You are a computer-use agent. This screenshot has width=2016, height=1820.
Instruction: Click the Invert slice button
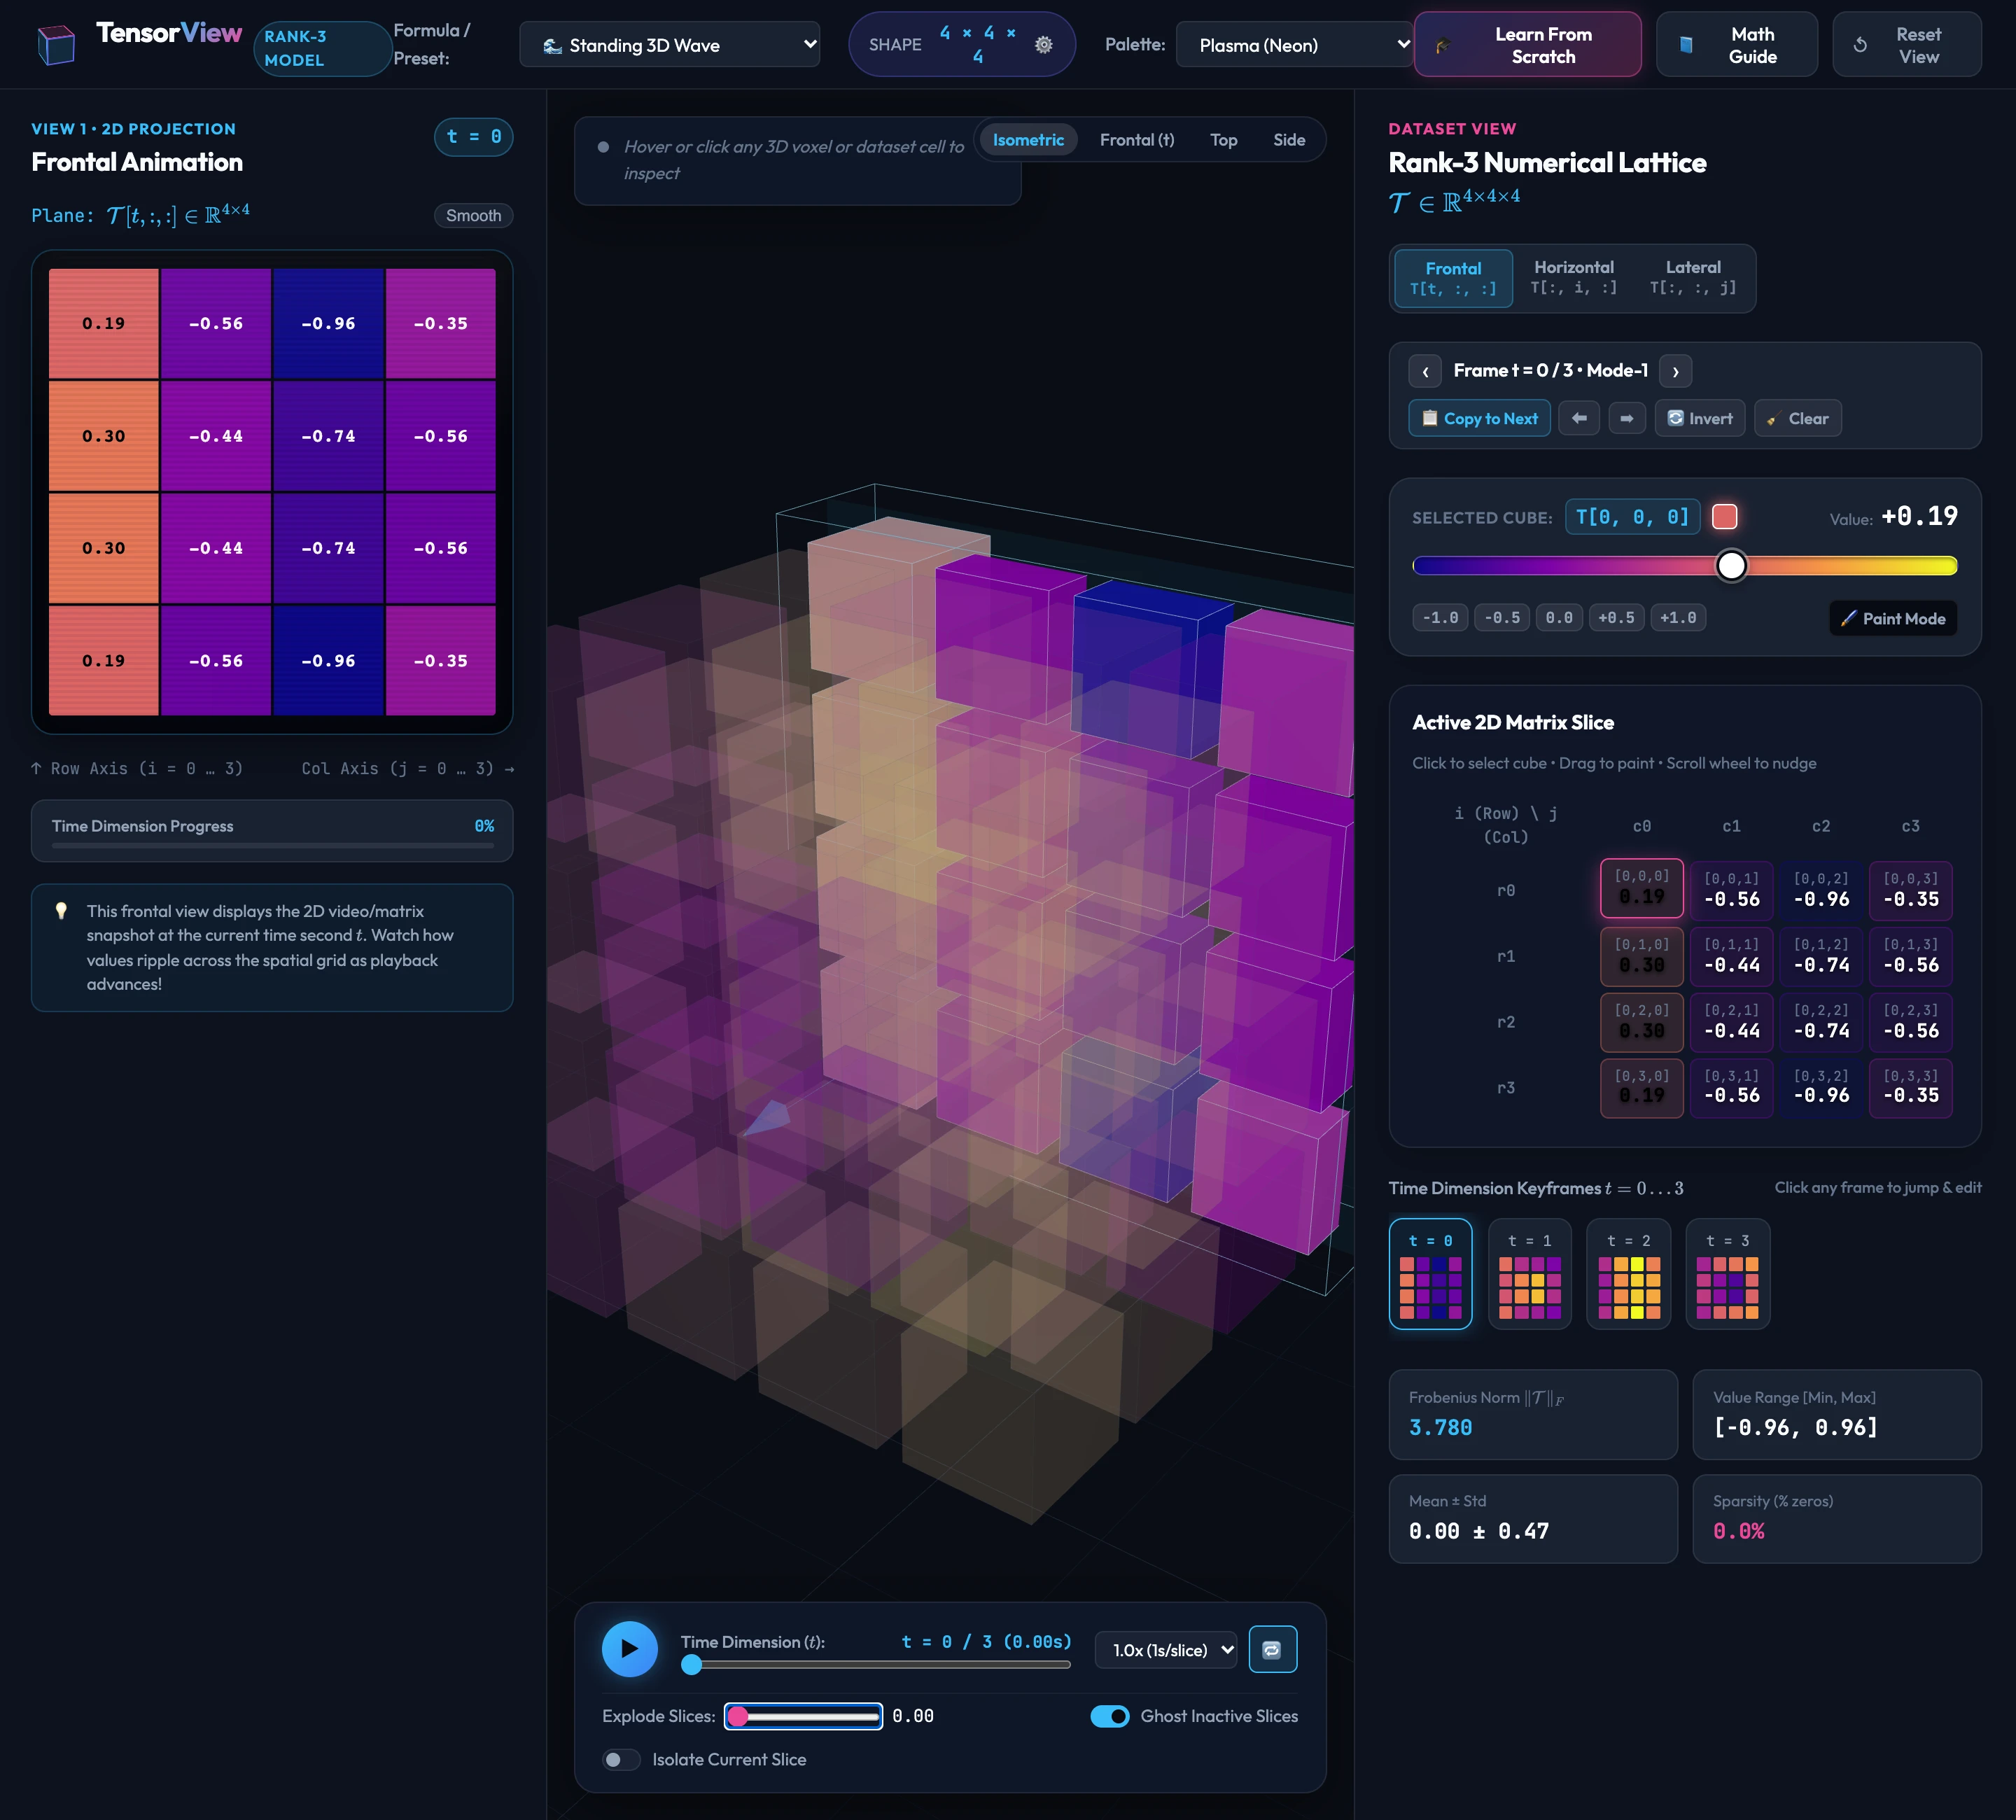click(x=1700, y=418)
